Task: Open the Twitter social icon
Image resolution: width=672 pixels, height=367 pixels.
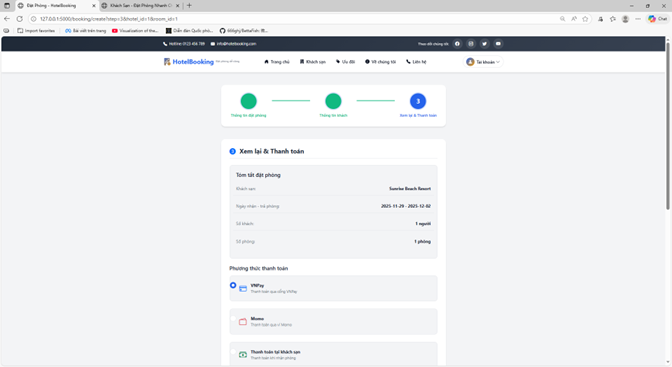Action: click(485, 44)
